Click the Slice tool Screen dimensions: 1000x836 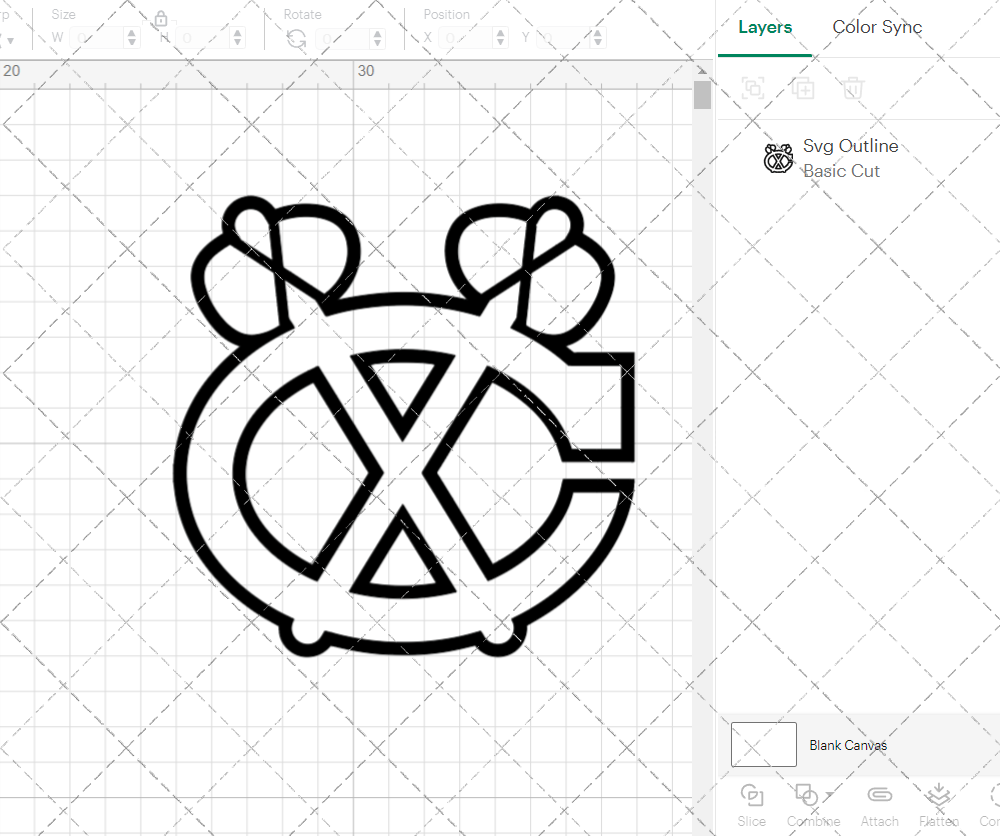click(752, 806)
